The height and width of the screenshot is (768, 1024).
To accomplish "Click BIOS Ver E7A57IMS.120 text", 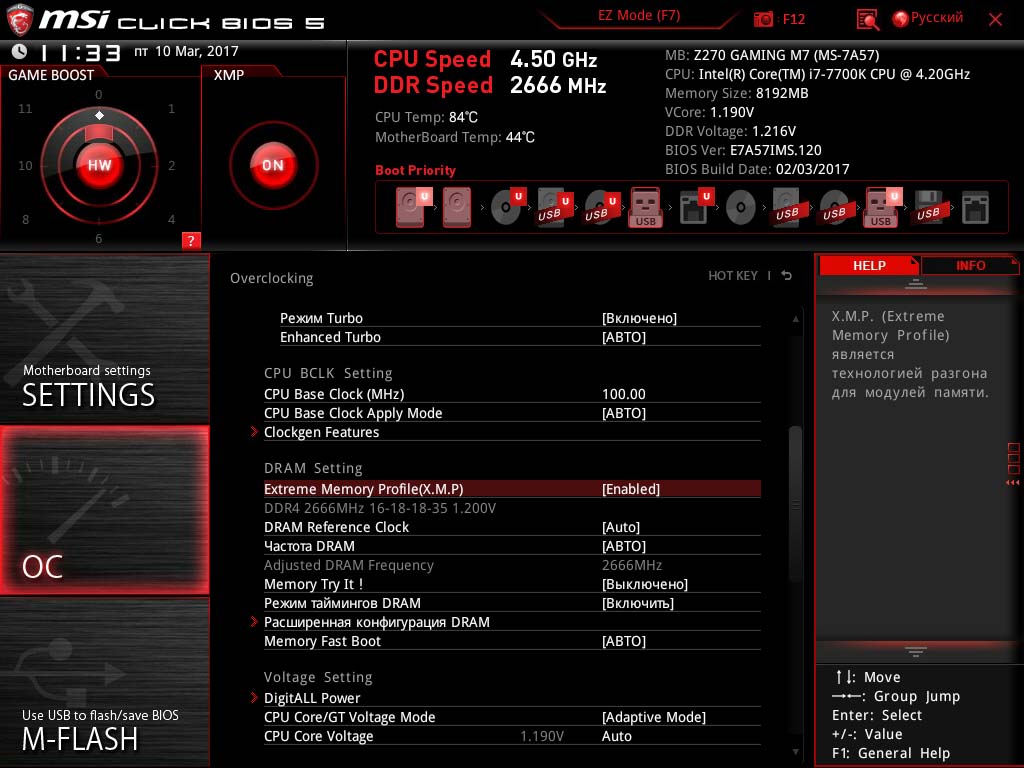I will (x=743, y=150).
